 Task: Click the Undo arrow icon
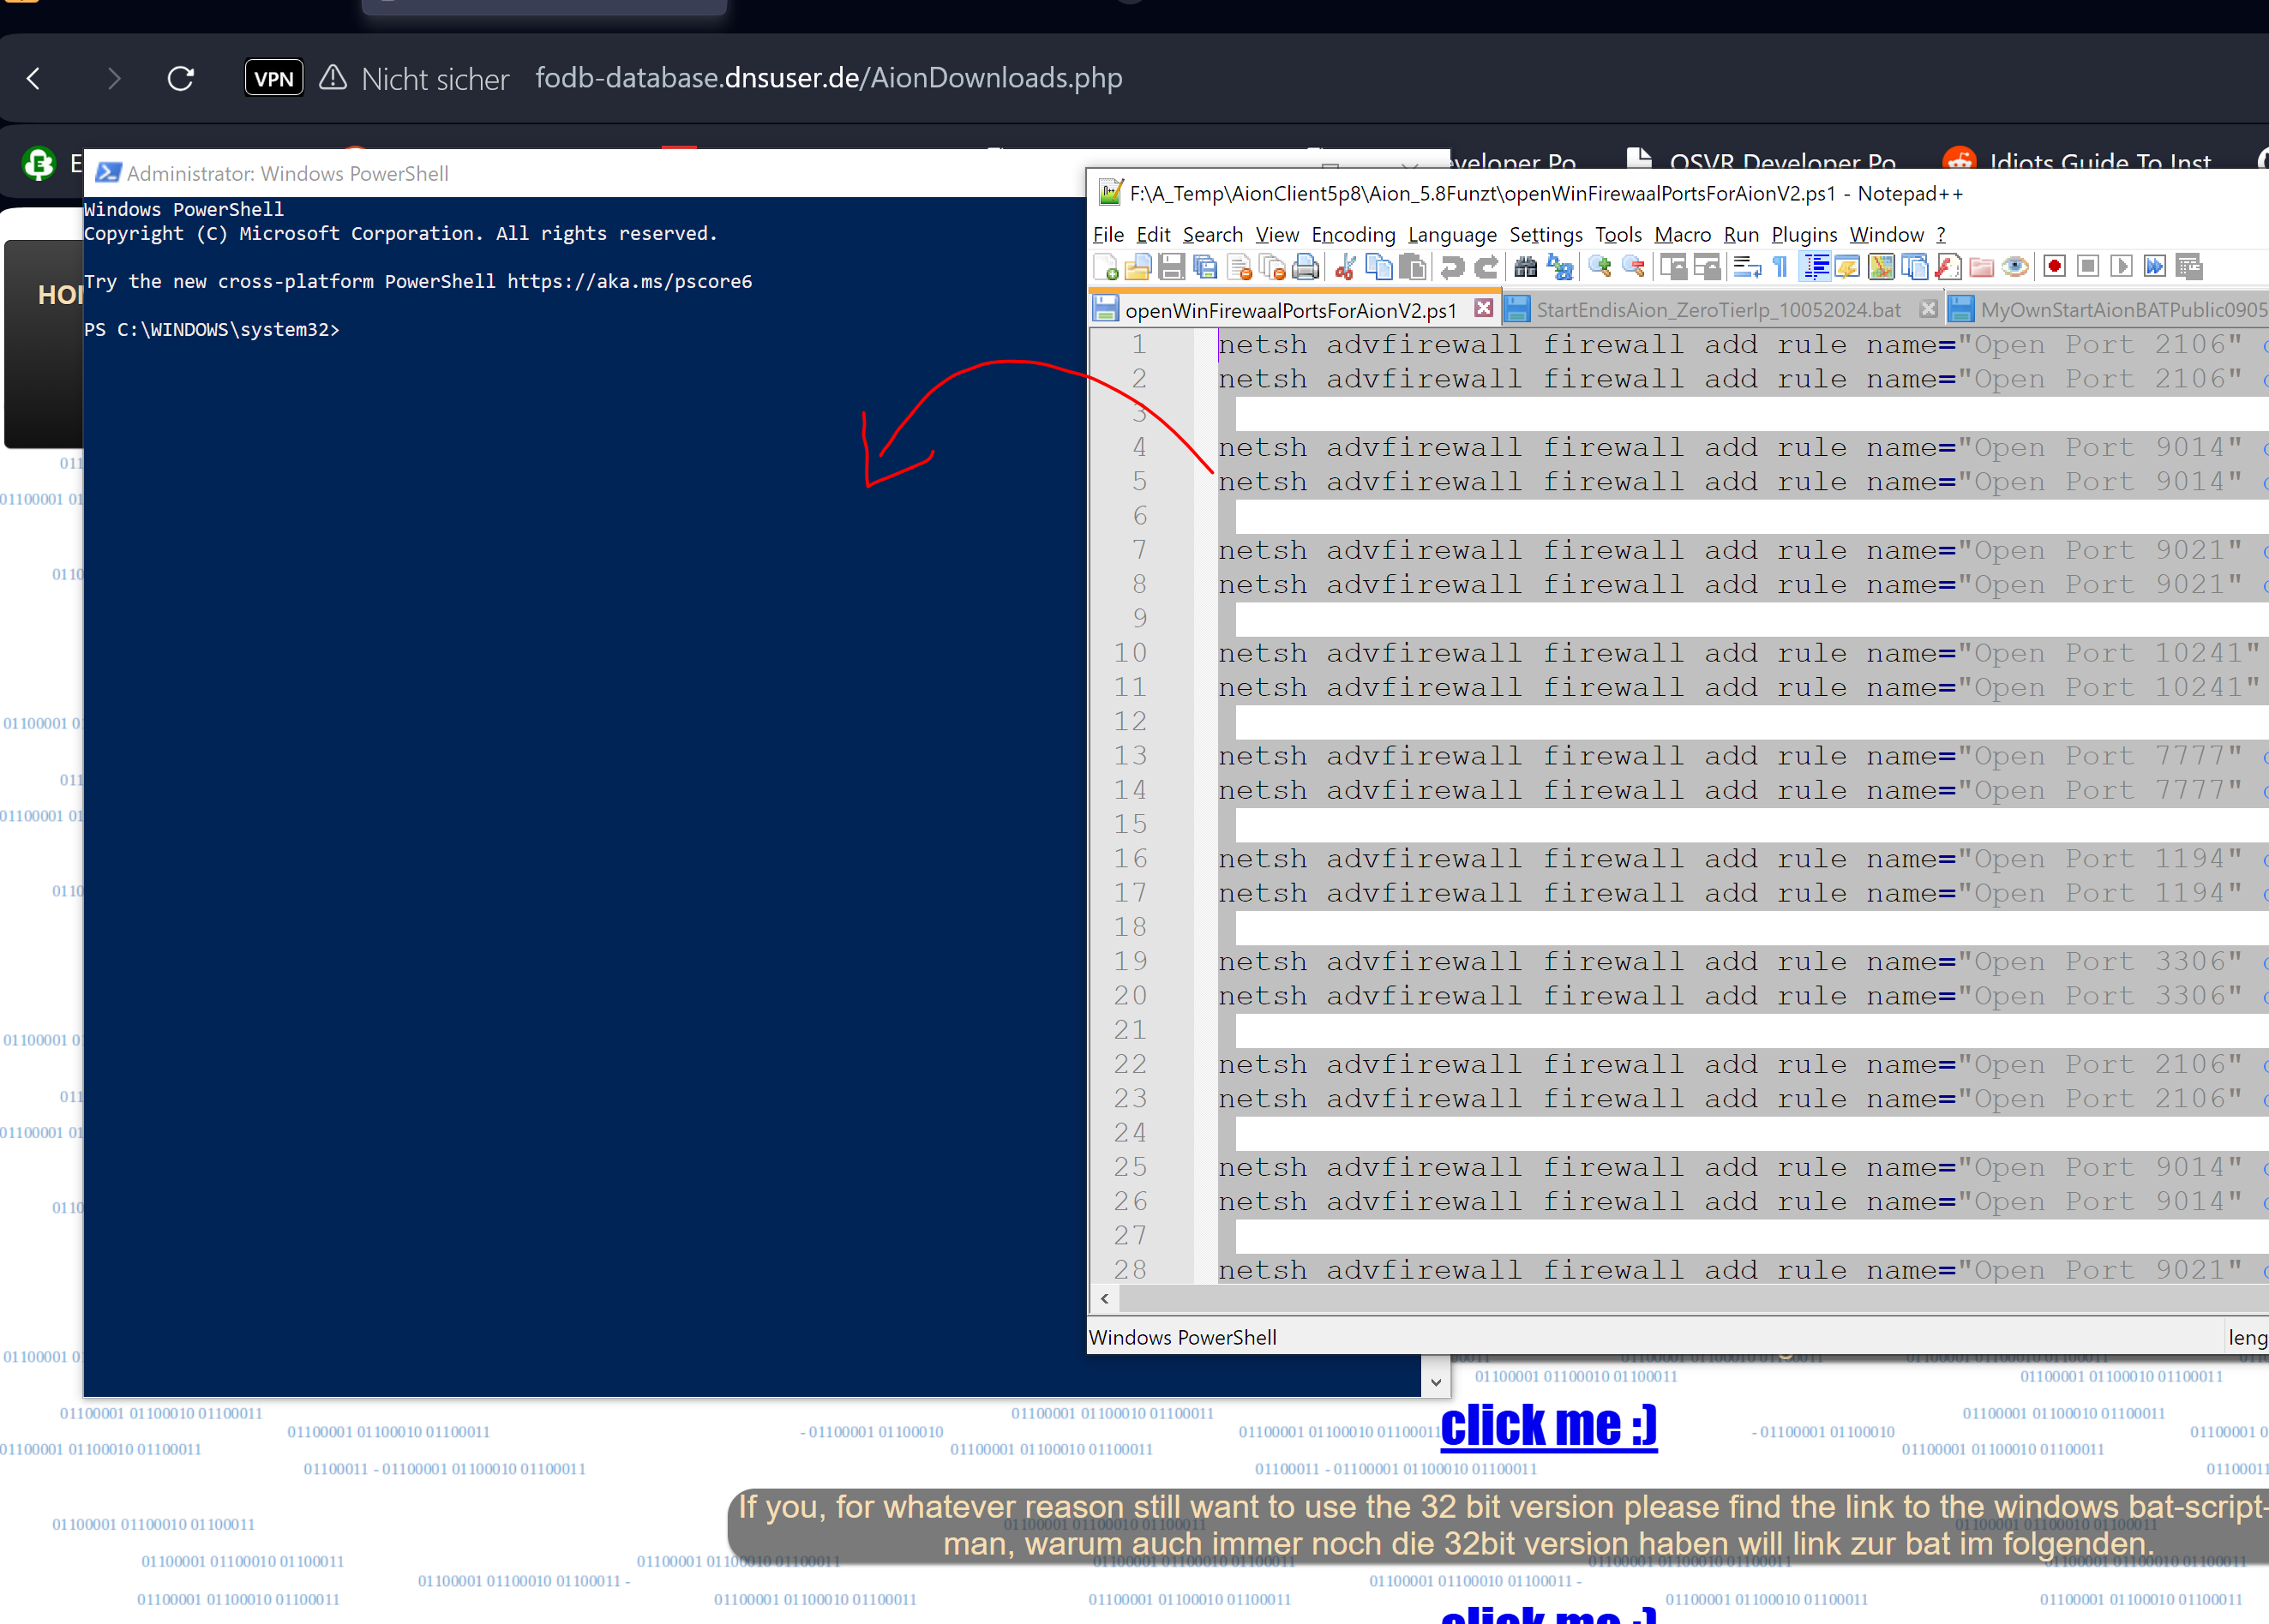(1452, 267)
